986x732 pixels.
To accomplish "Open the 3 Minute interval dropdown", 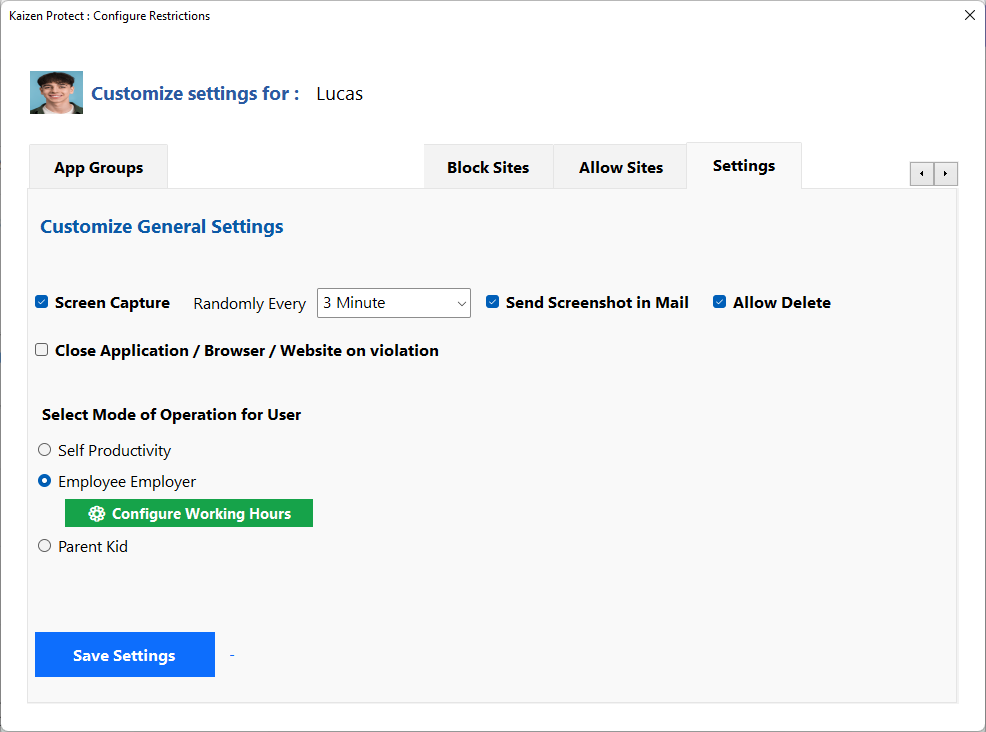I will point(393,303).
